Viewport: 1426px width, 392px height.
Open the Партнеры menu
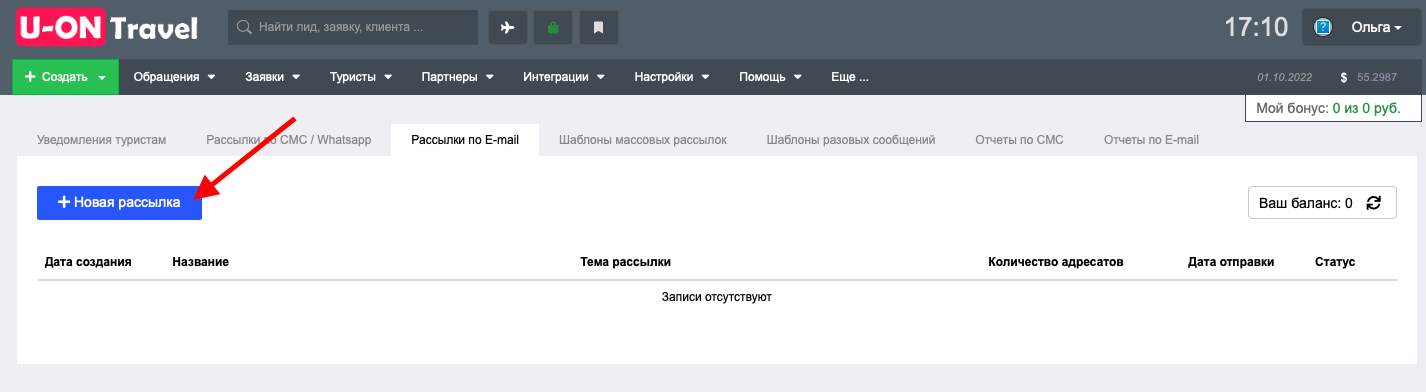click(x=457, y=77)
